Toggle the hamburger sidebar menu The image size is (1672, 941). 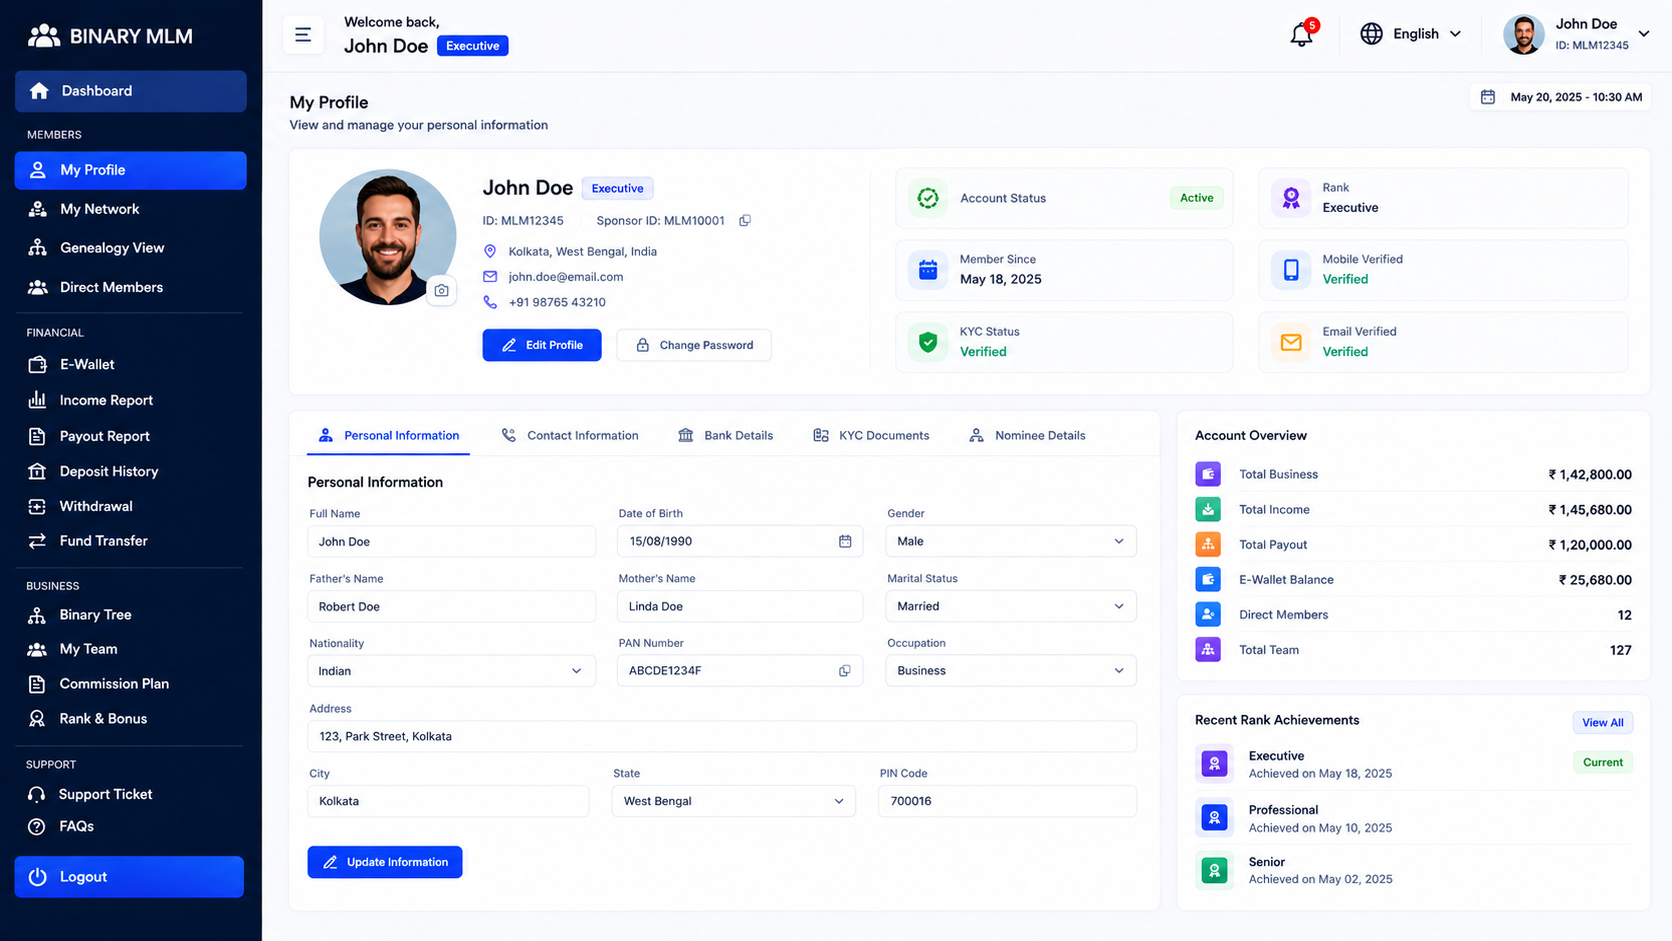303,35
